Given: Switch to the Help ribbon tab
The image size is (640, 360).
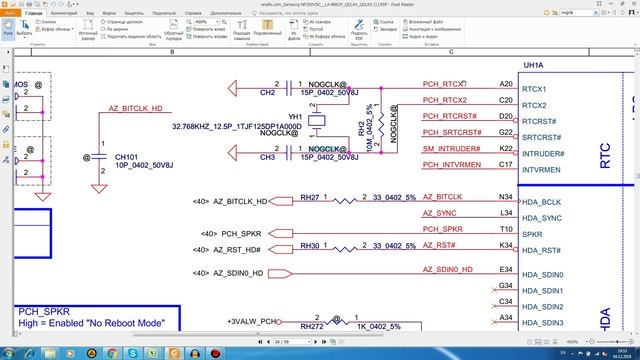Looking at the screenshot, I should [193, 13].
